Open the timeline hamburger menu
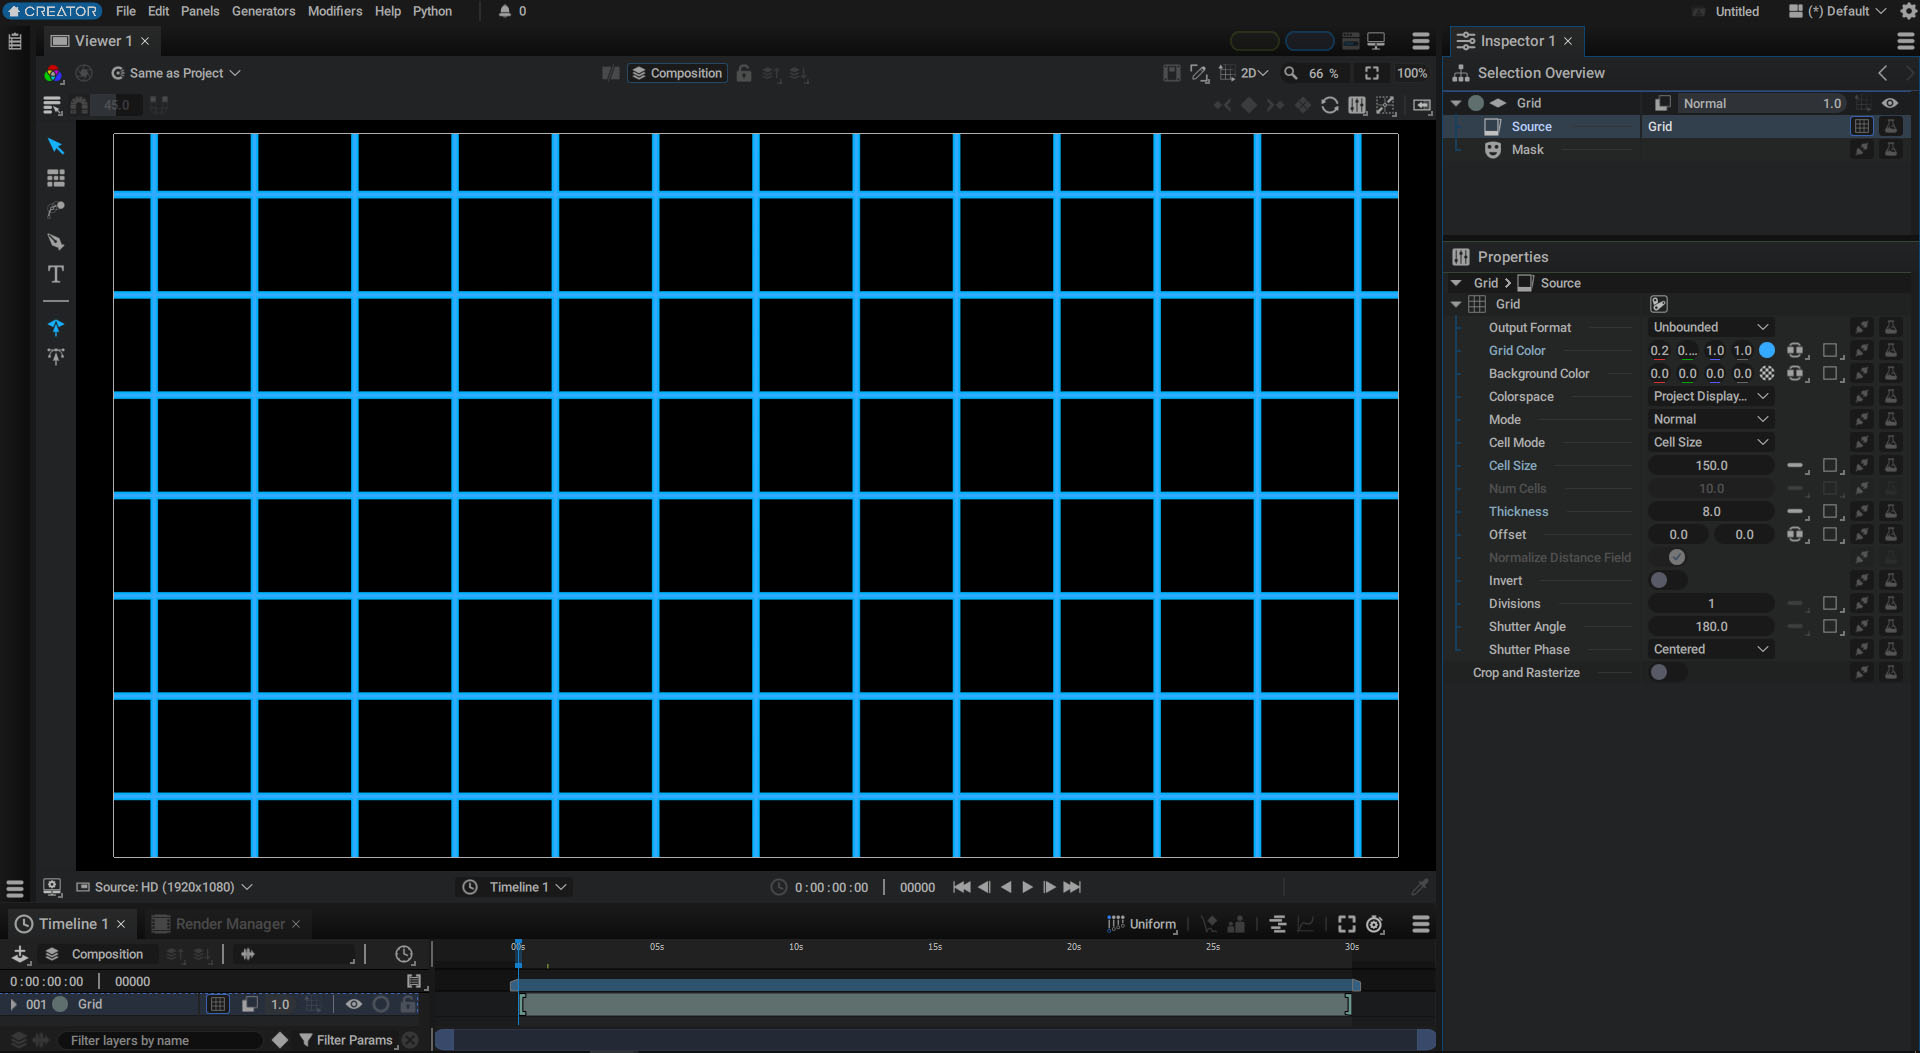This screenshot has height=1053, width=1920. 1421,924
